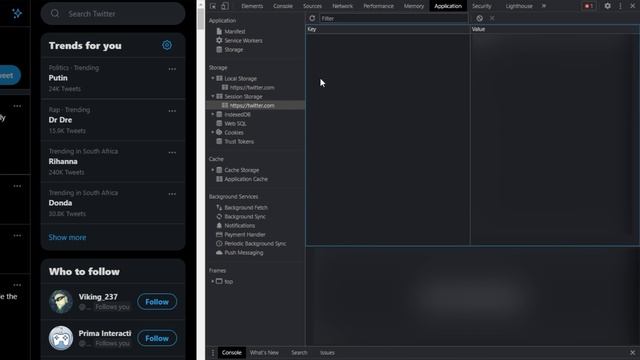640x360 pixels.
Task: Click the Twitter sparkle top tweets icon
Action: coord(17,13)
